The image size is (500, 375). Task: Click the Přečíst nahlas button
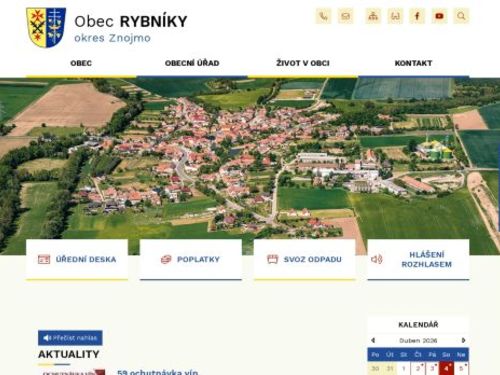(70, 338)
